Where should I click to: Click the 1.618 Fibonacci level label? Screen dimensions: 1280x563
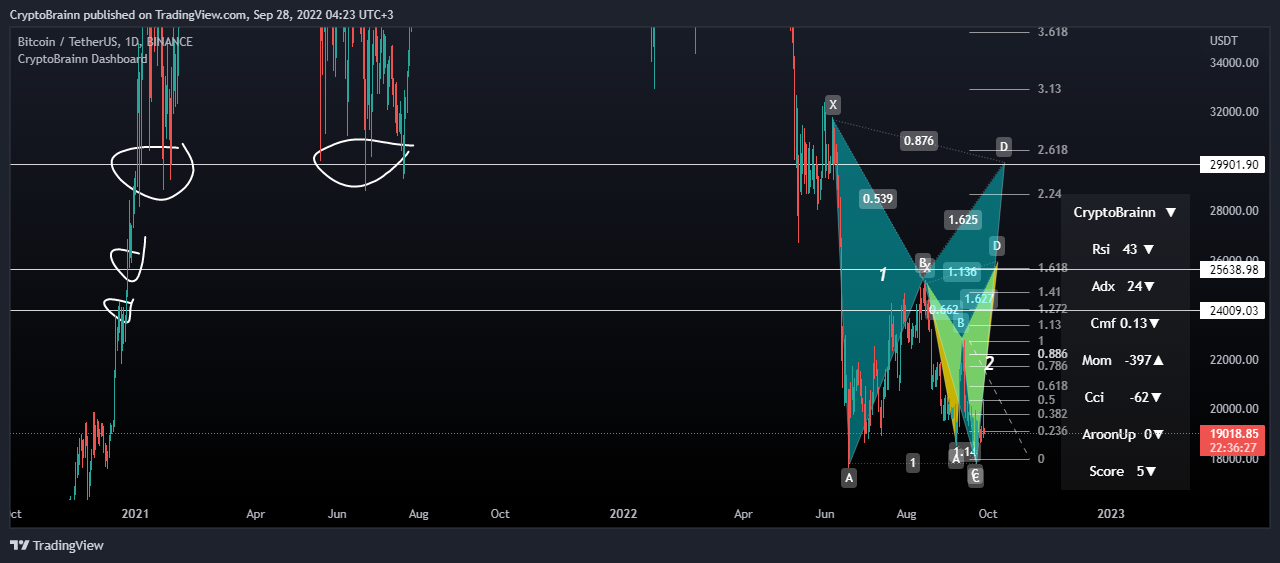[1053, 268]
